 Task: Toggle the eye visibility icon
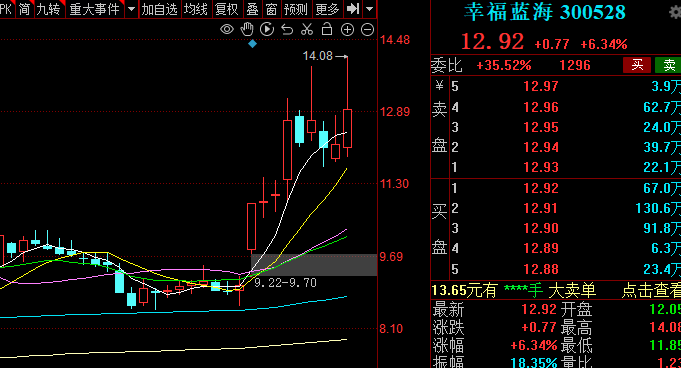tap(227, 30)
